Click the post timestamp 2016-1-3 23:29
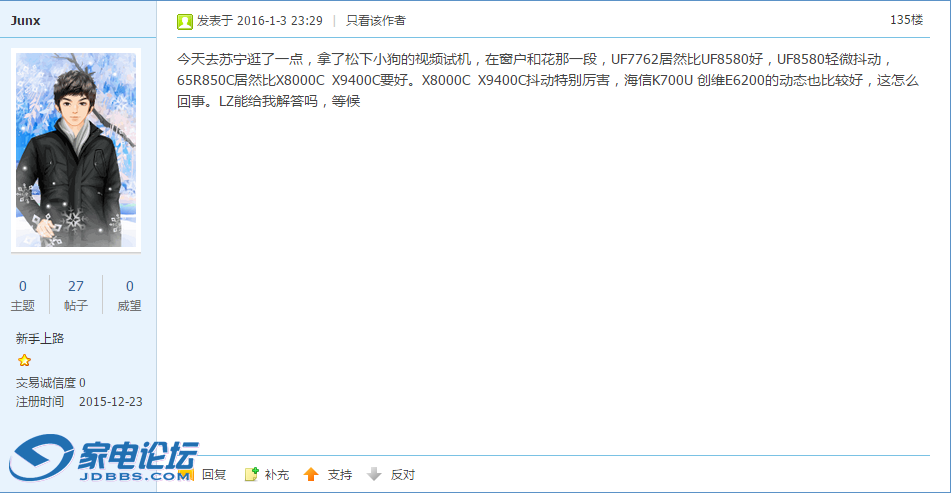The height and width of the screenshot is (493, 951). tap(280, 21)
